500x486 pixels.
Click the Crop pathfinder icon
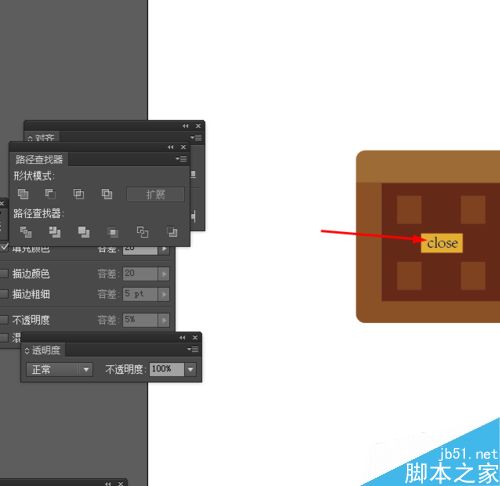(113, 232)
